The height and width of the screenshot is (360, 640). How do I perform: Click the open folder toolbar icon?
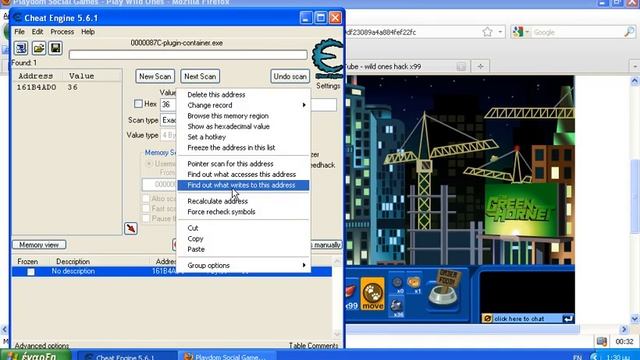pos(39,48)
